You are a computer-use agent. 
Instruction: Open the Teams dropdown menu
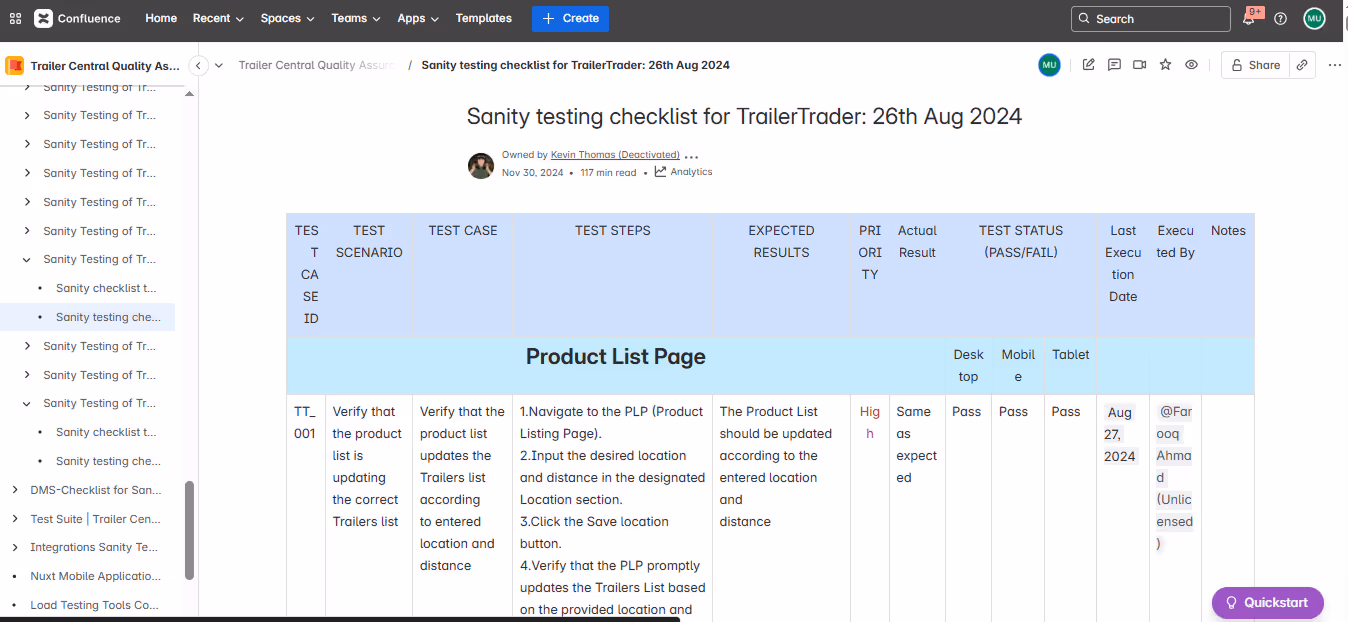tap(356, 18)
